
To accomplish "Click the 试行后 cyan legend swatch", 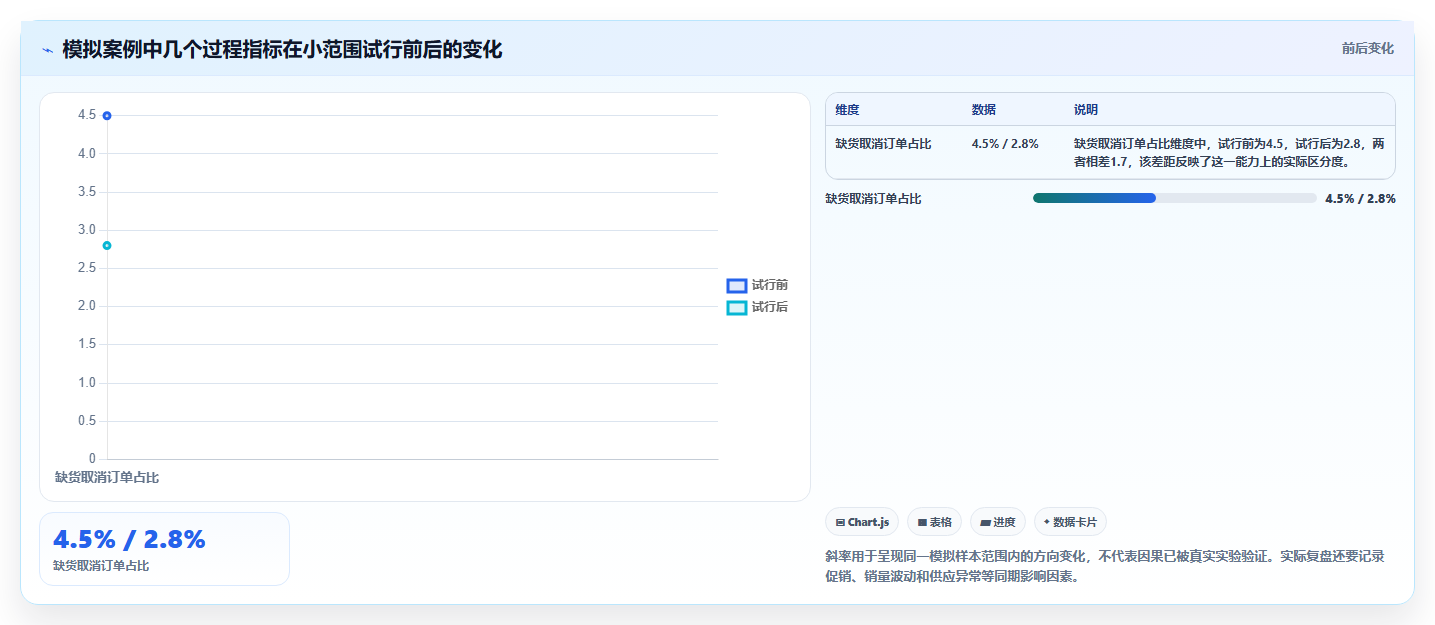I will (x=737, y=307).
